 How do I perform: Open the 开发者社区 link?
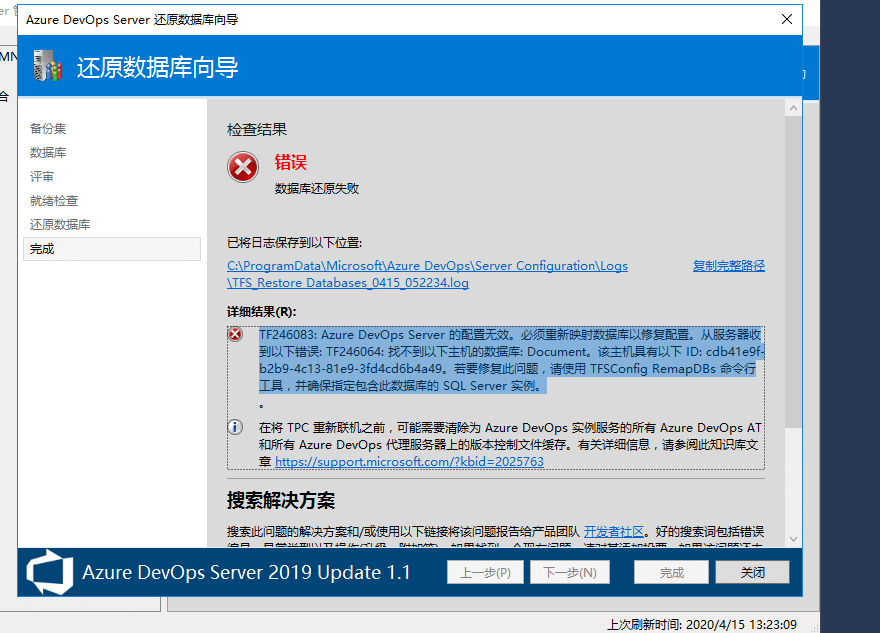tap(614, 530)
